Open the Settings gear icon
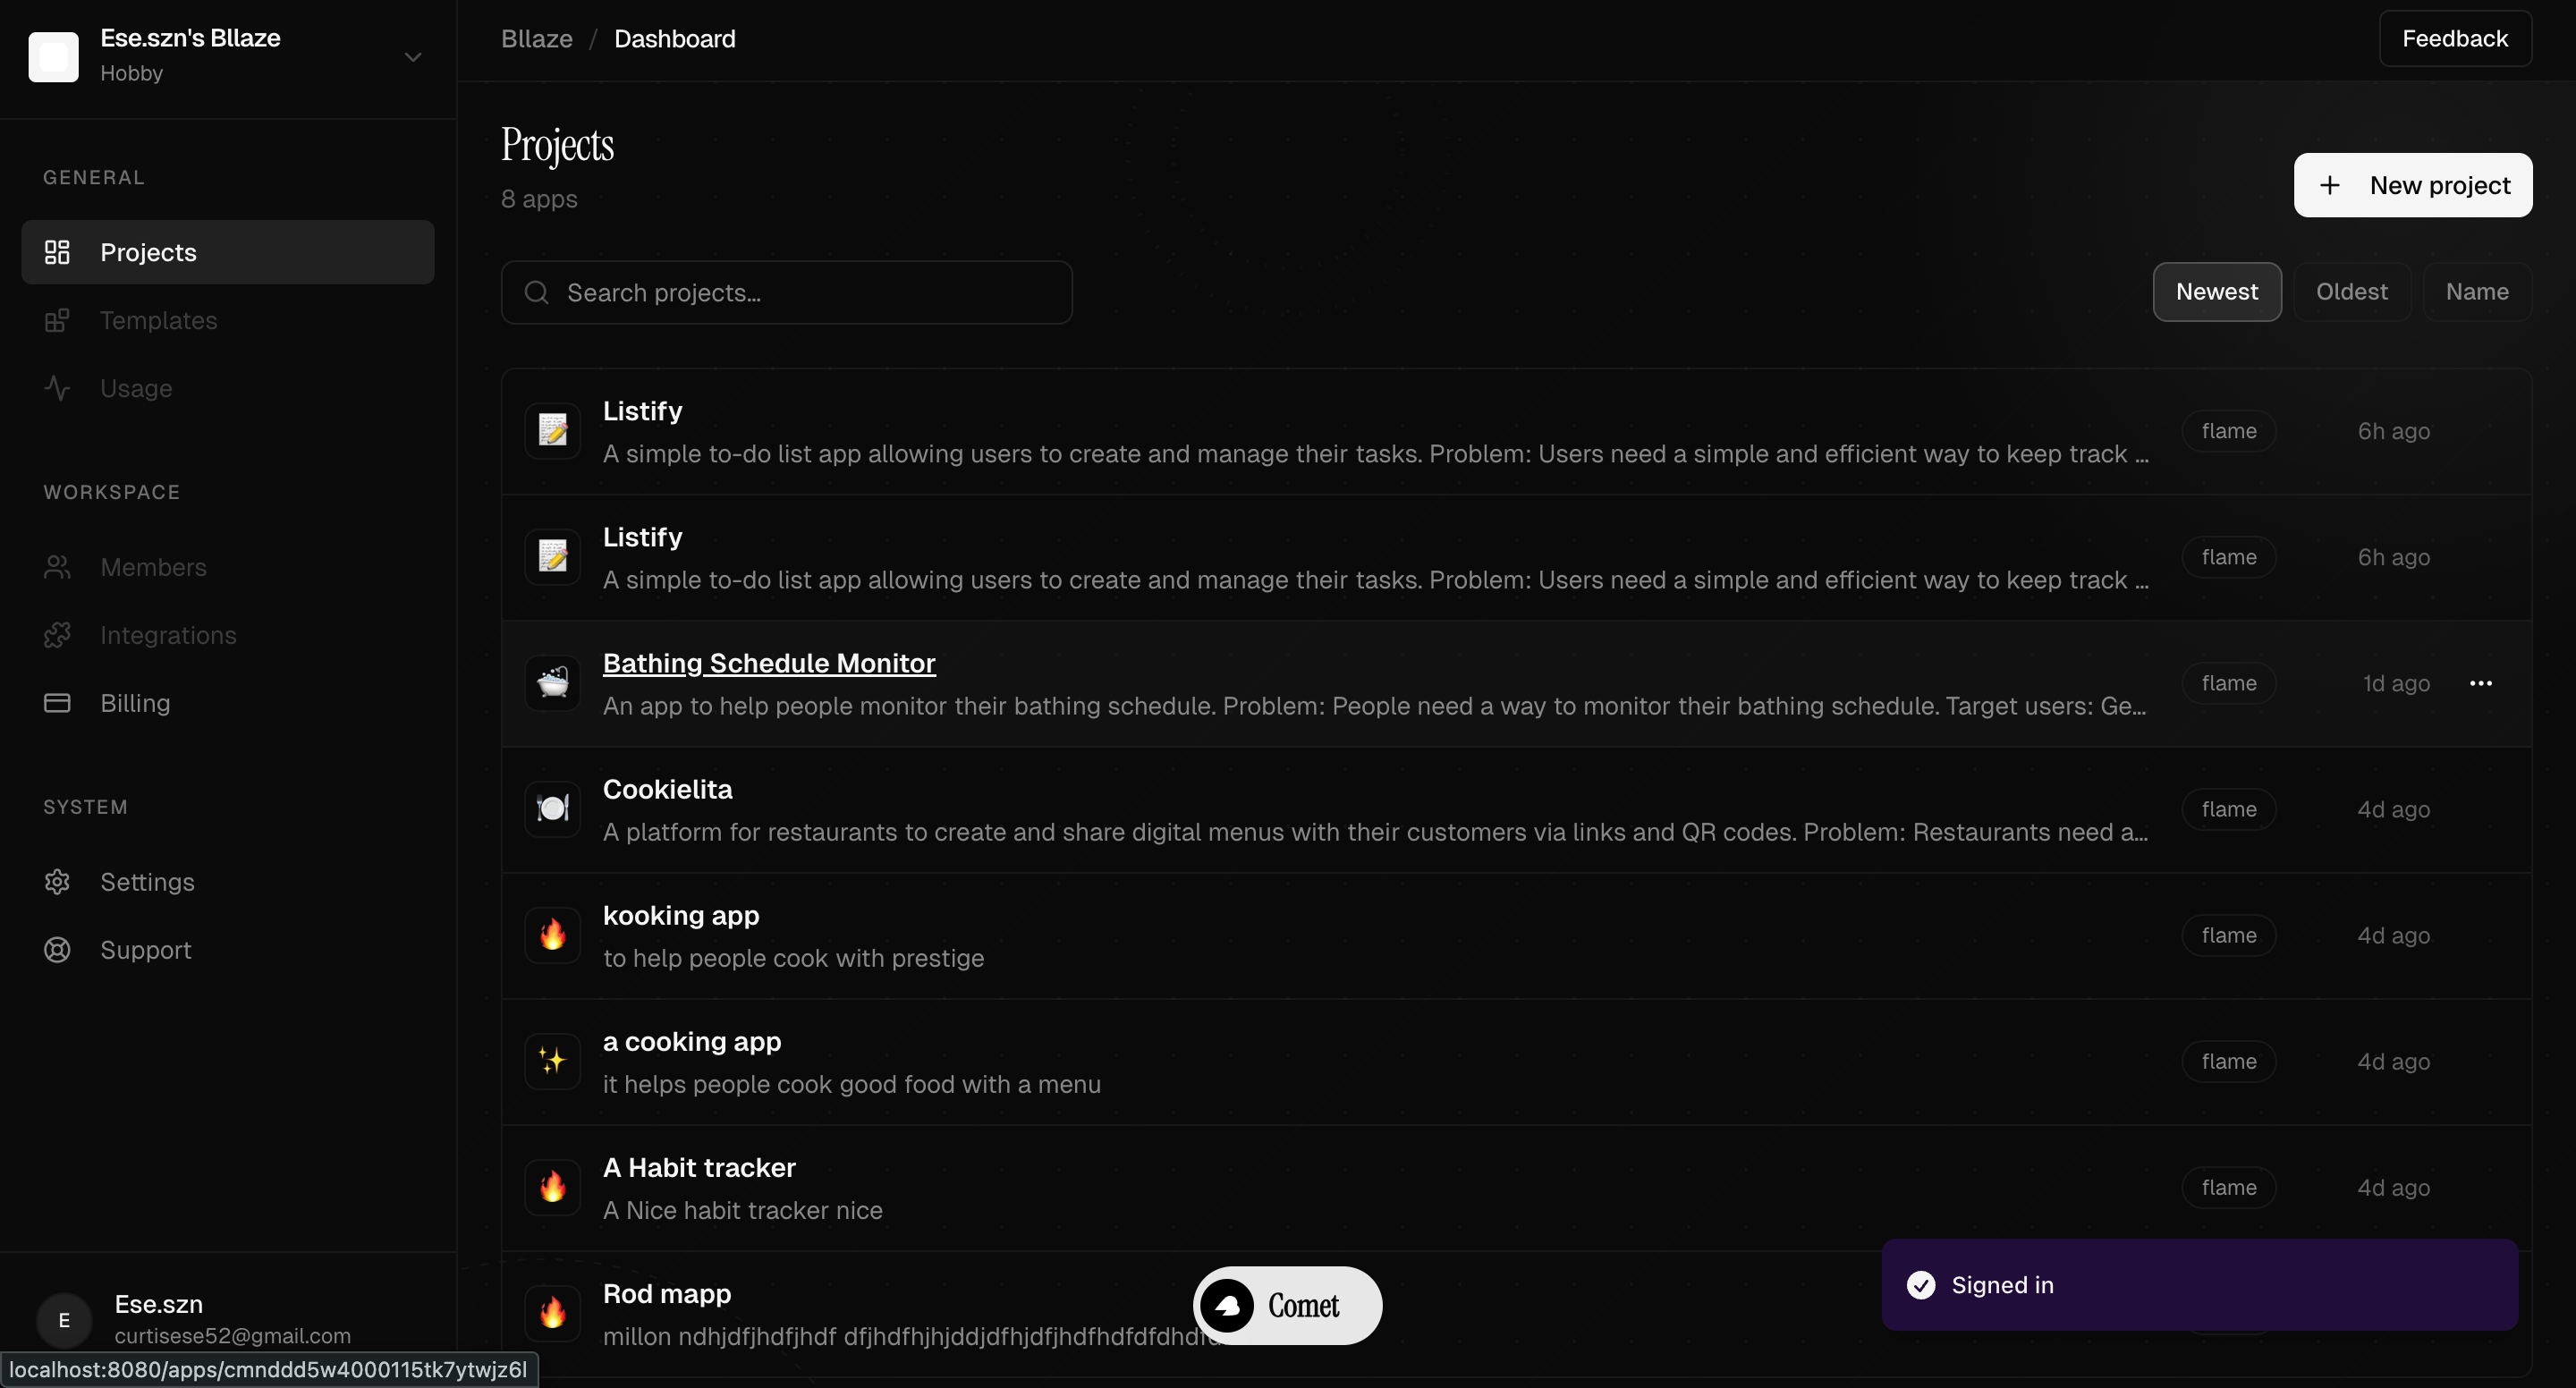 [57, 882]
